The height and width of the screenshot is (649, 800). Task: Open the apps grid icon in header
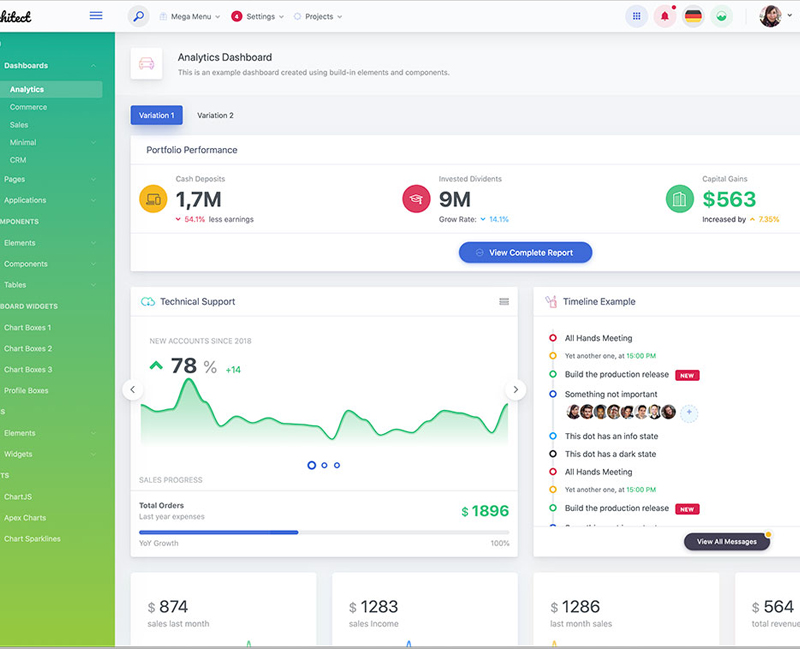pyautogui.click(x=636, y=17)
